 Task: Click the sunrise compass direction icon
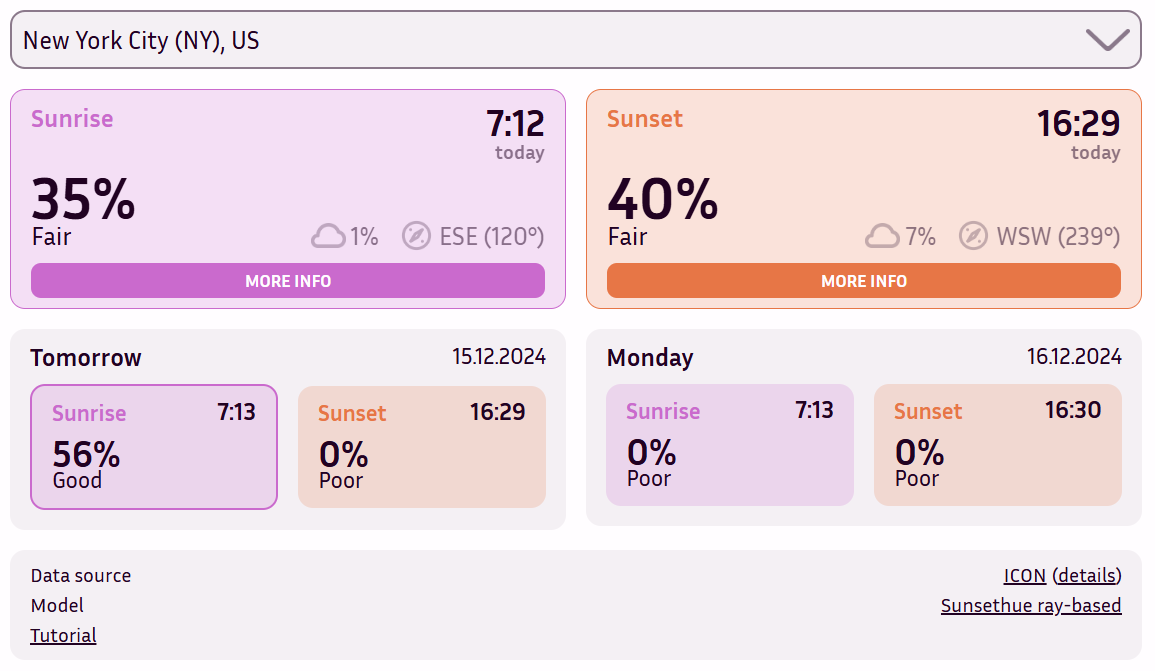(x=416, y=236)
